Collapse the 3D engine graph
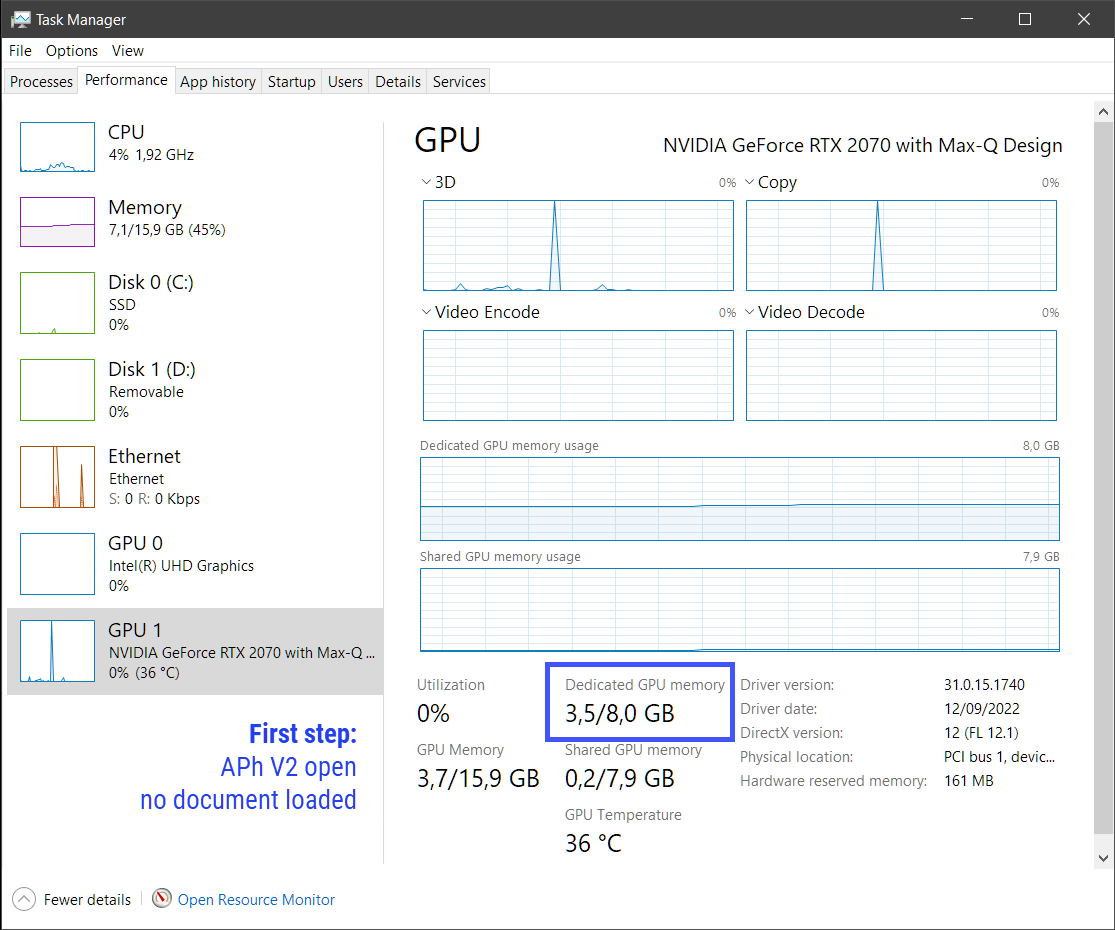This screenshot has width=1115, height=930. [x=426, y=182]
